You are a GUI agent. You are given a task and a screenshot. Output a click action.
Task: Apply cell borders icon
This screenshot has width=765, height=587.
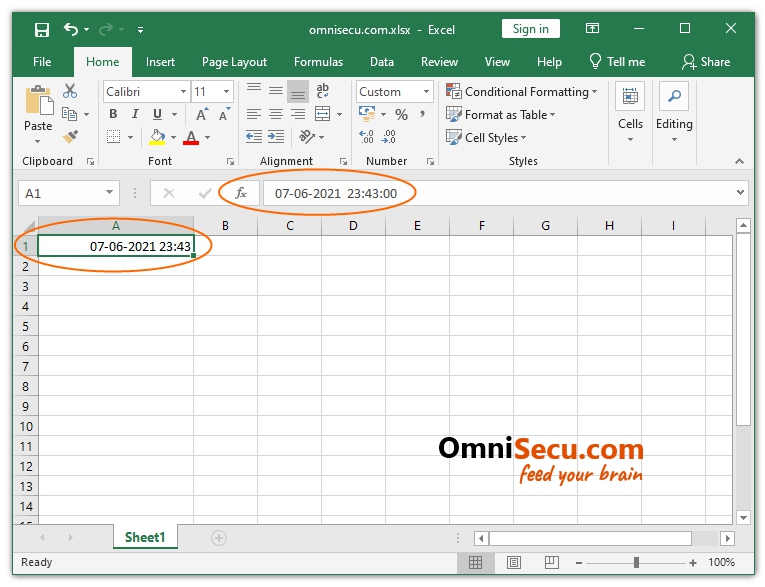pyautogui.click(x=113, y=137)
